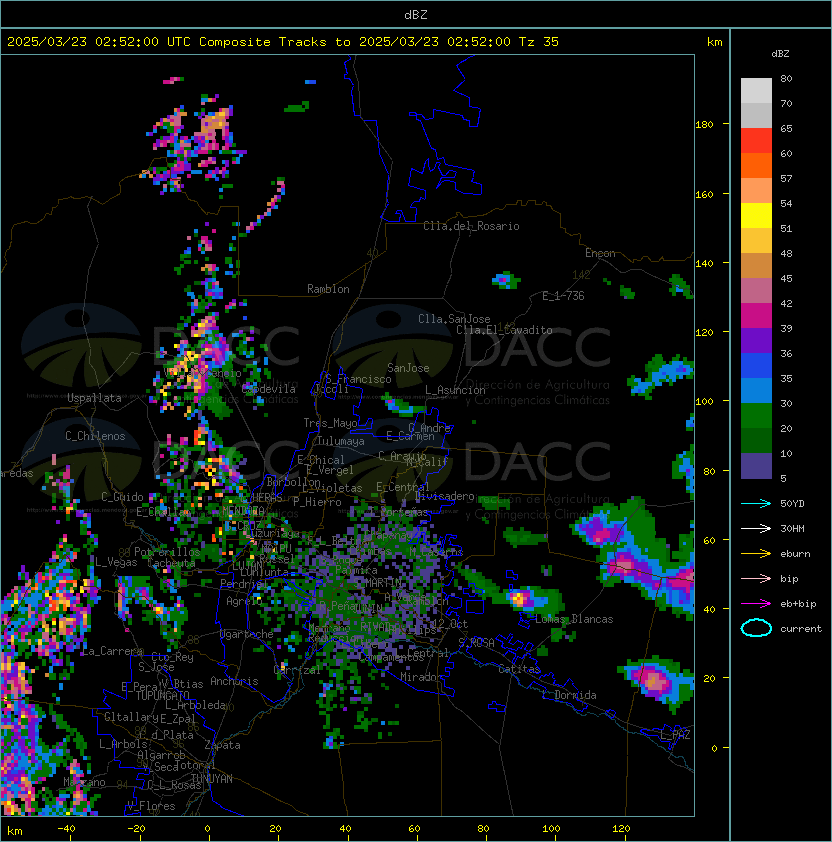Click the 'Tres_Mayo' place label
Screen dimensions: 832x842
pos(330,423)
